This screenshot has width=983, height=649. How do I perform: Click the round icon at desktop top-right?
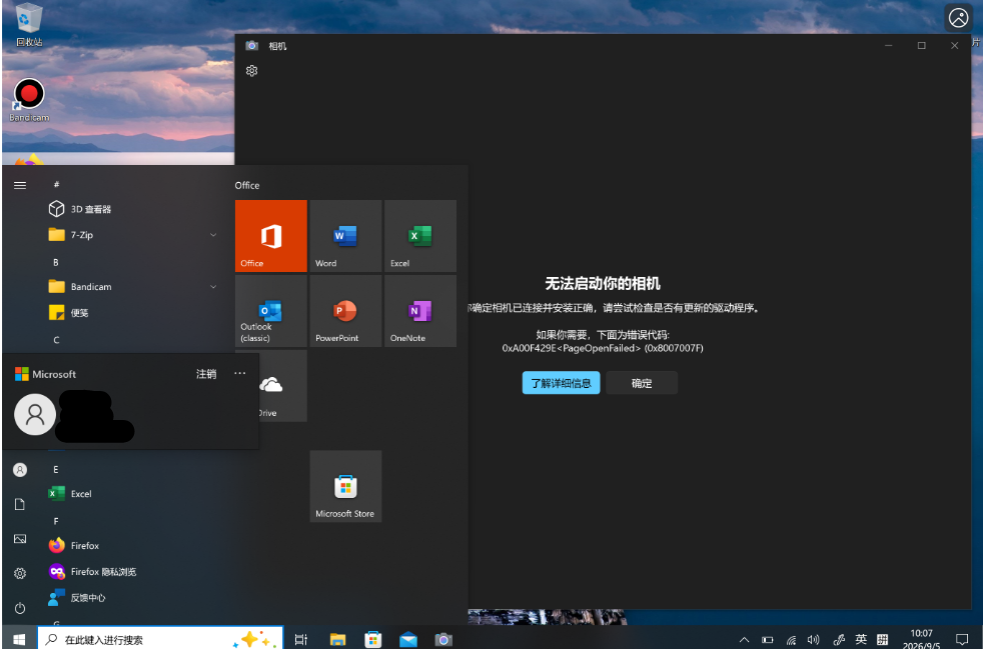pyautogui.click(x=959, y=18)
